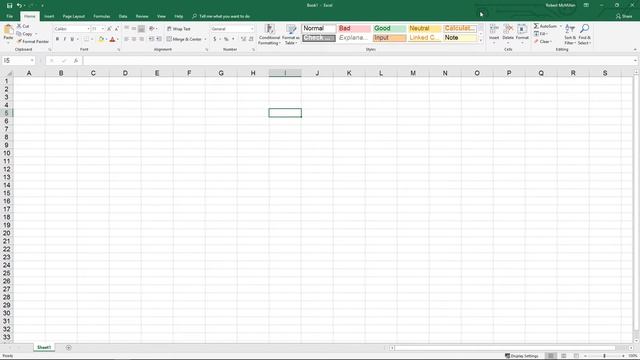640x360 pixels.
Task: Click the Decrease Indent icon
Action: tap(151, 39)
